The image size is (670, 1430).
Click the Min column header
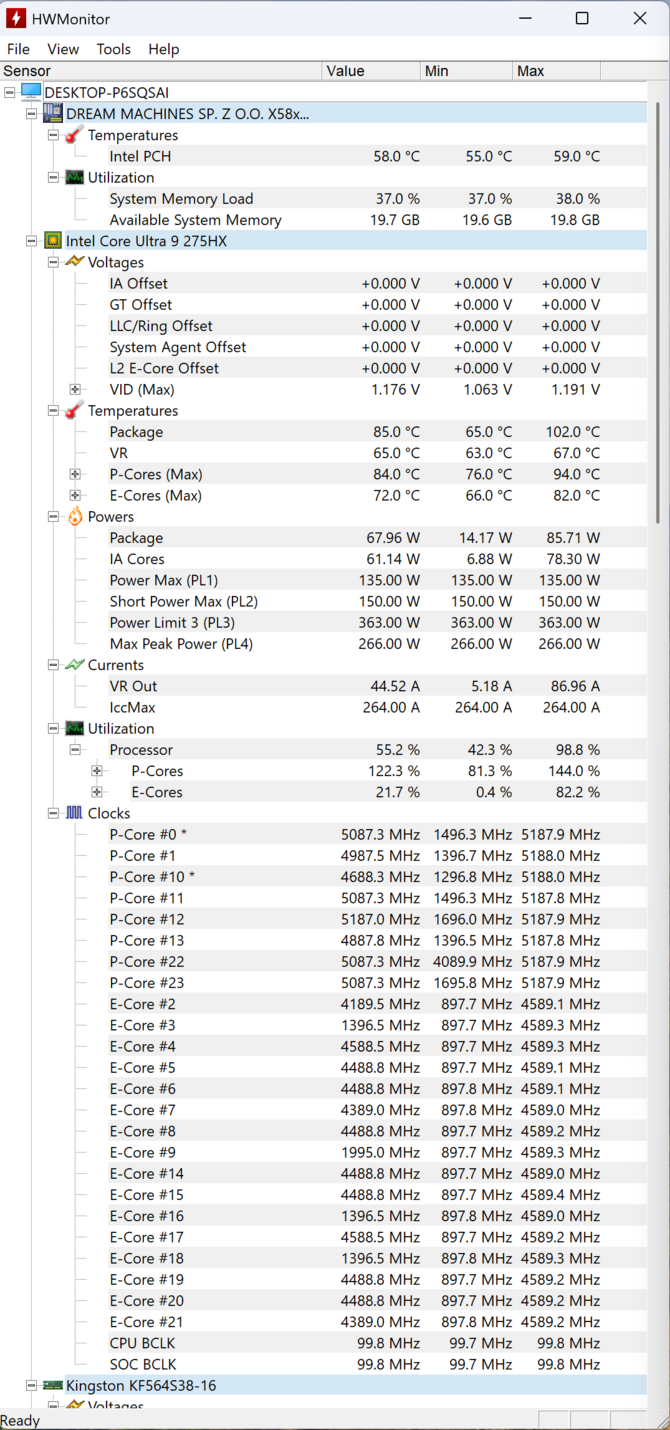(466, 71)
